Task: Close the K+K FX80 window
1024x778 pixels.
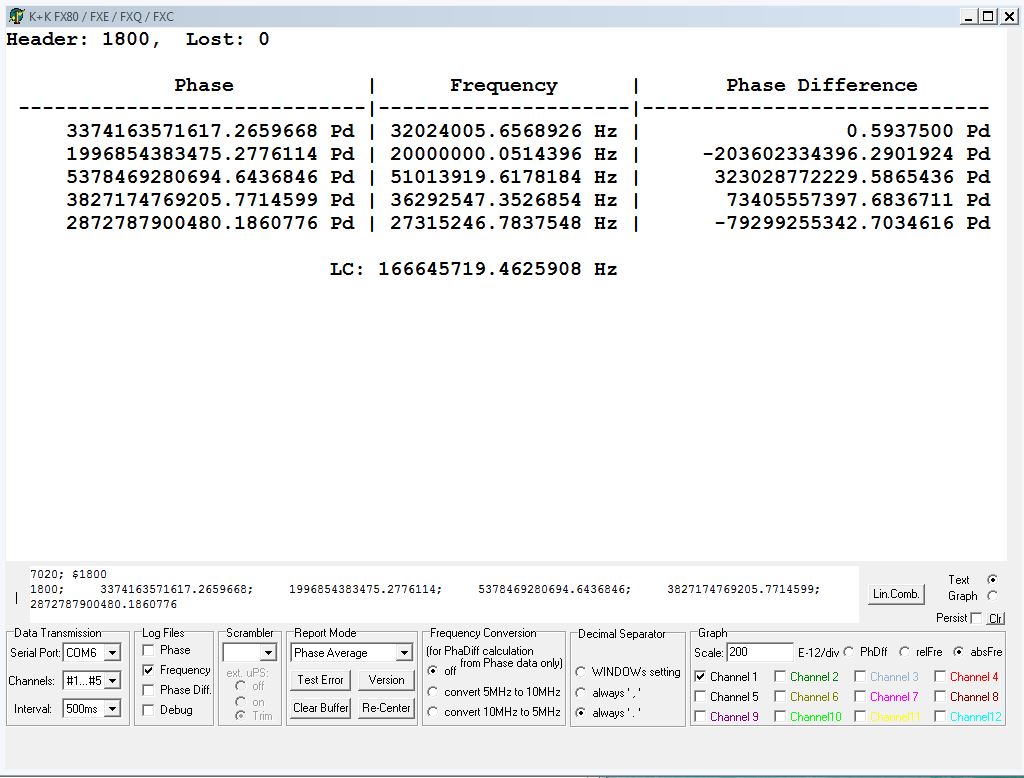Action: pos(1009,16)
